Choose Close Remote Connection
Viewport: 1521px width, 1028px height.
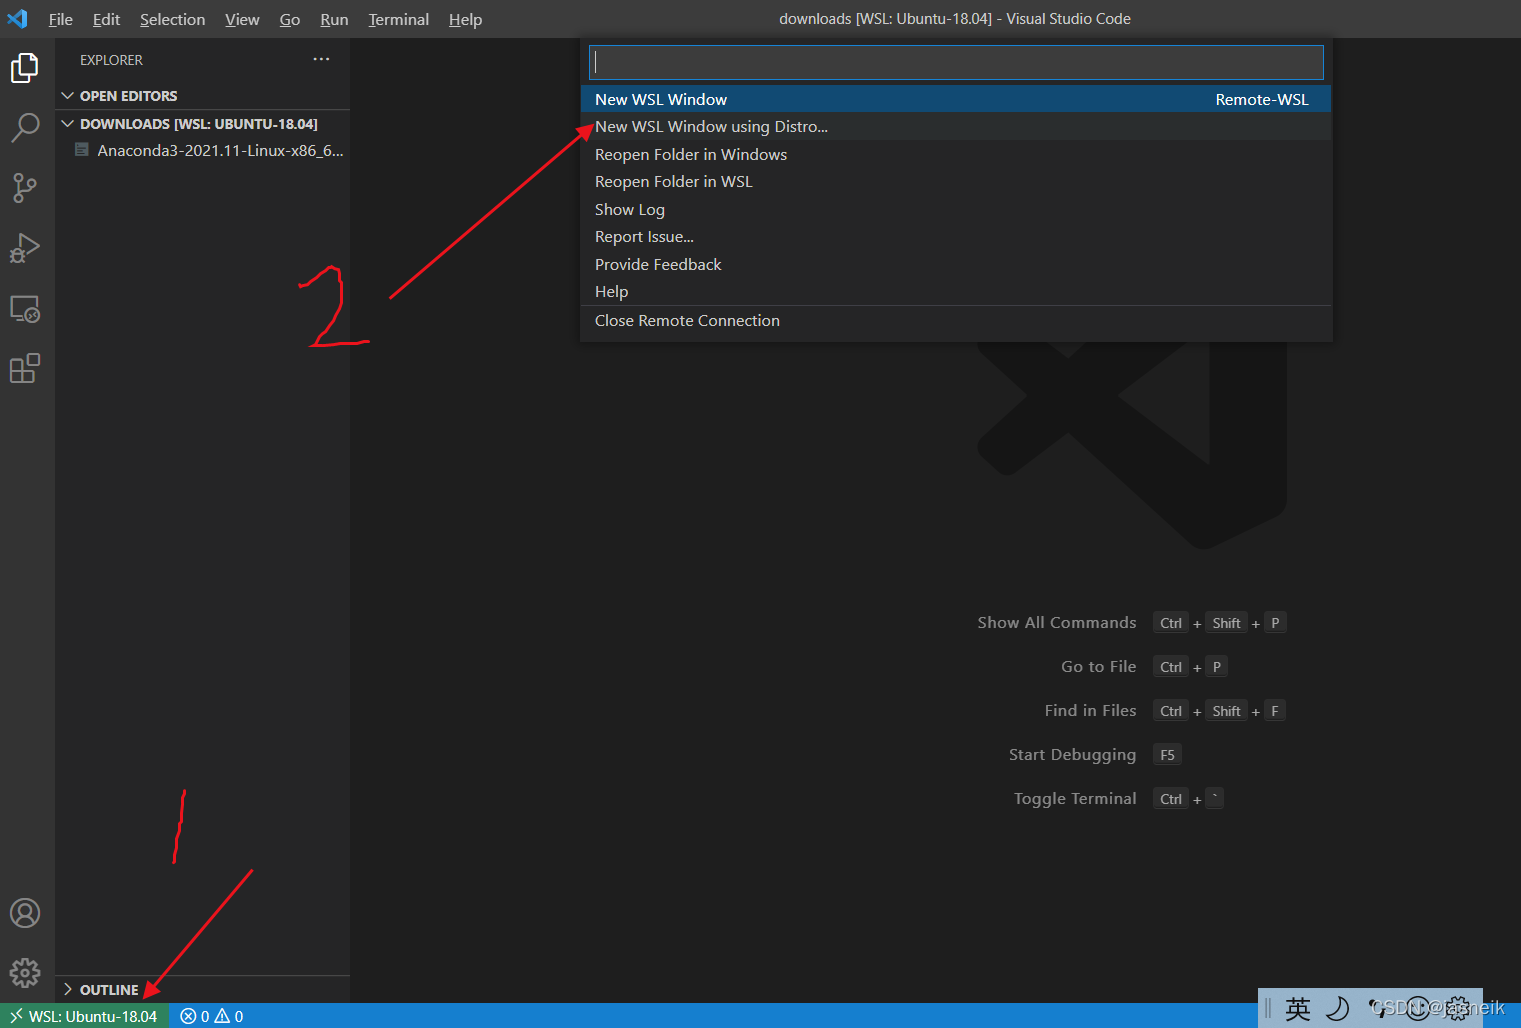(x=956, y=321)
